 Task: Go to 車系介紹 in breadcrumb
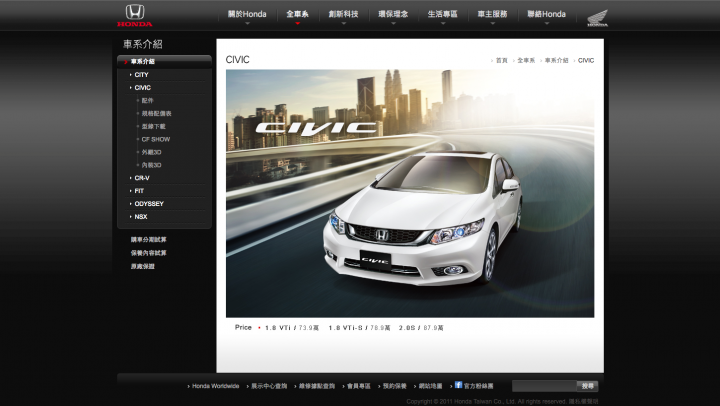(x=557, y=61)
